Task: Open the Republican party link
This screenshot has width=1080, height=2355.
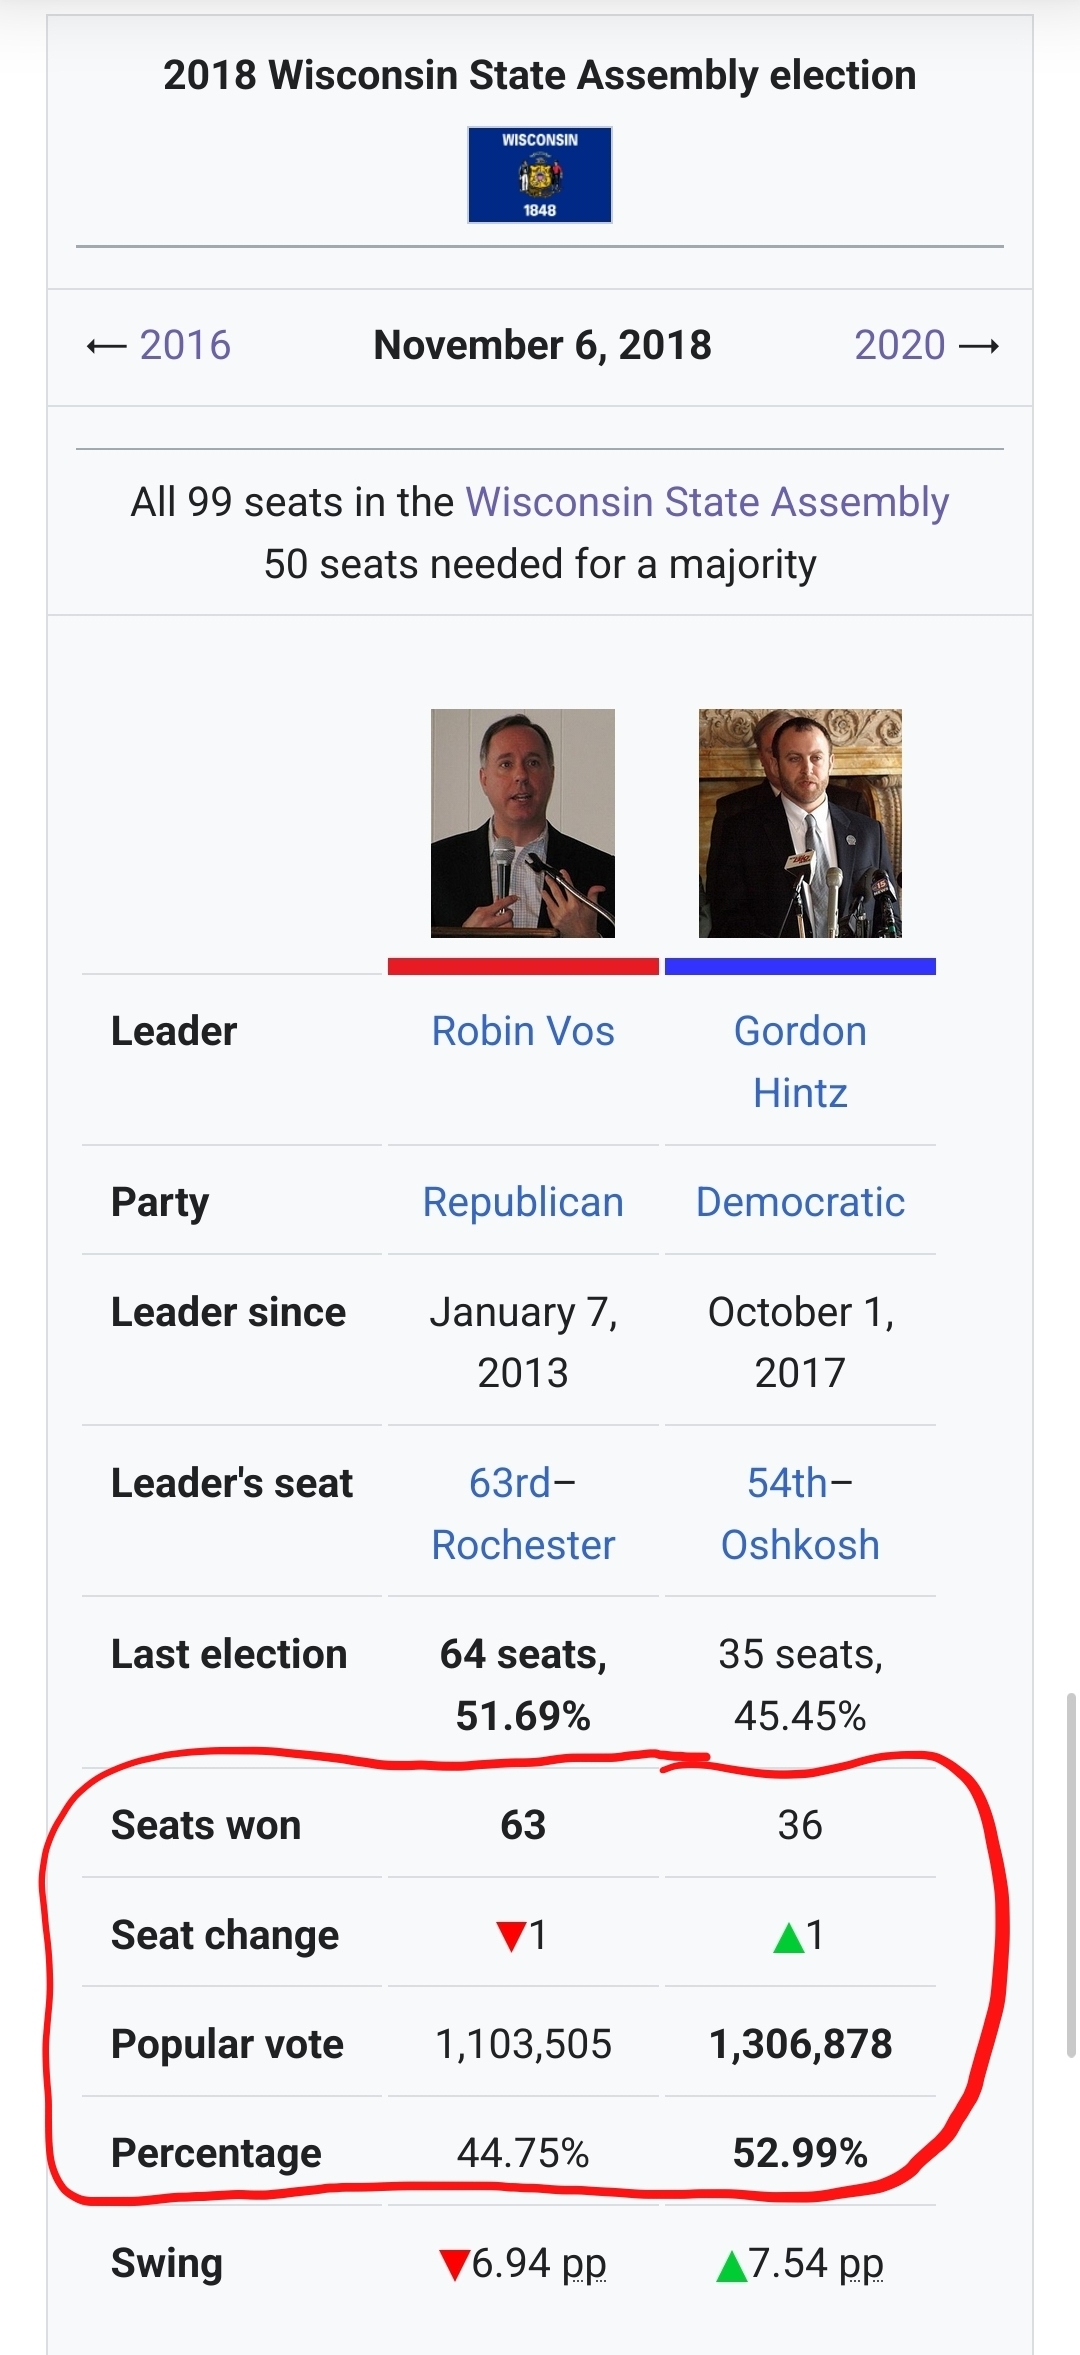Action: [x=523, y=1202]
